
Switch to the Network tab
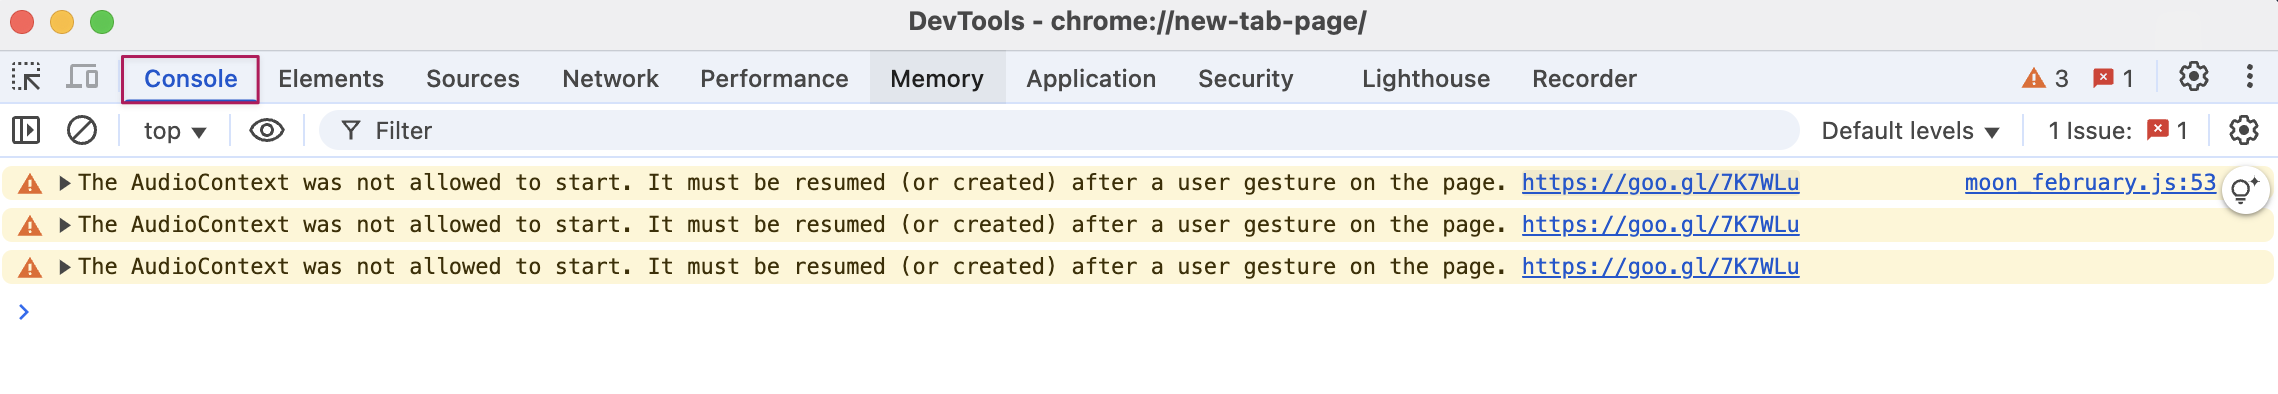pos(610,78)
